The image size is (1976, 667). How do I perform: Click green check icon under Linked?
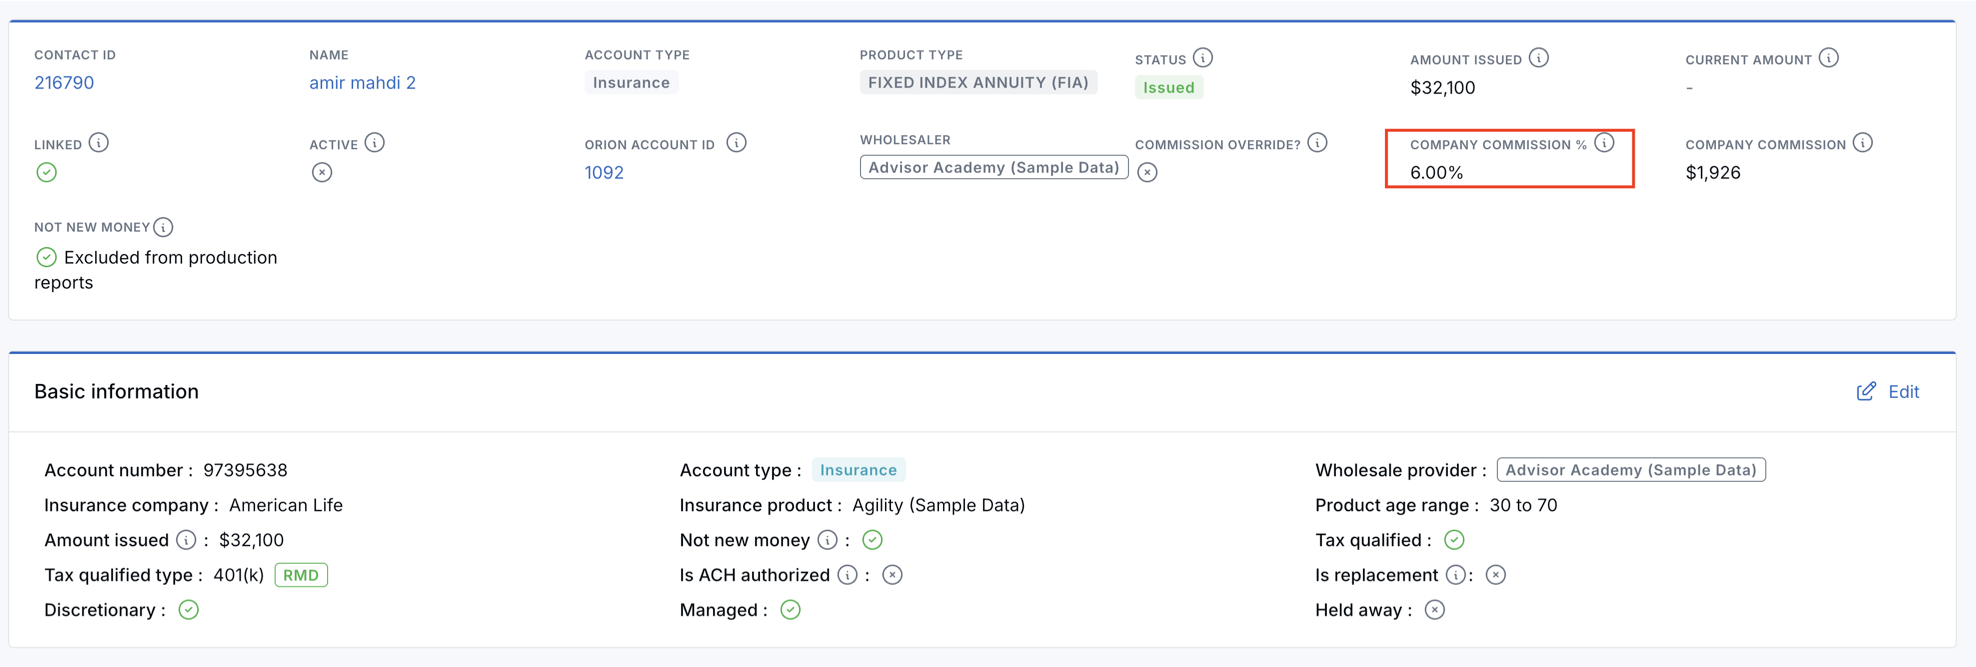pyautogui.click(x=46, y=172)
